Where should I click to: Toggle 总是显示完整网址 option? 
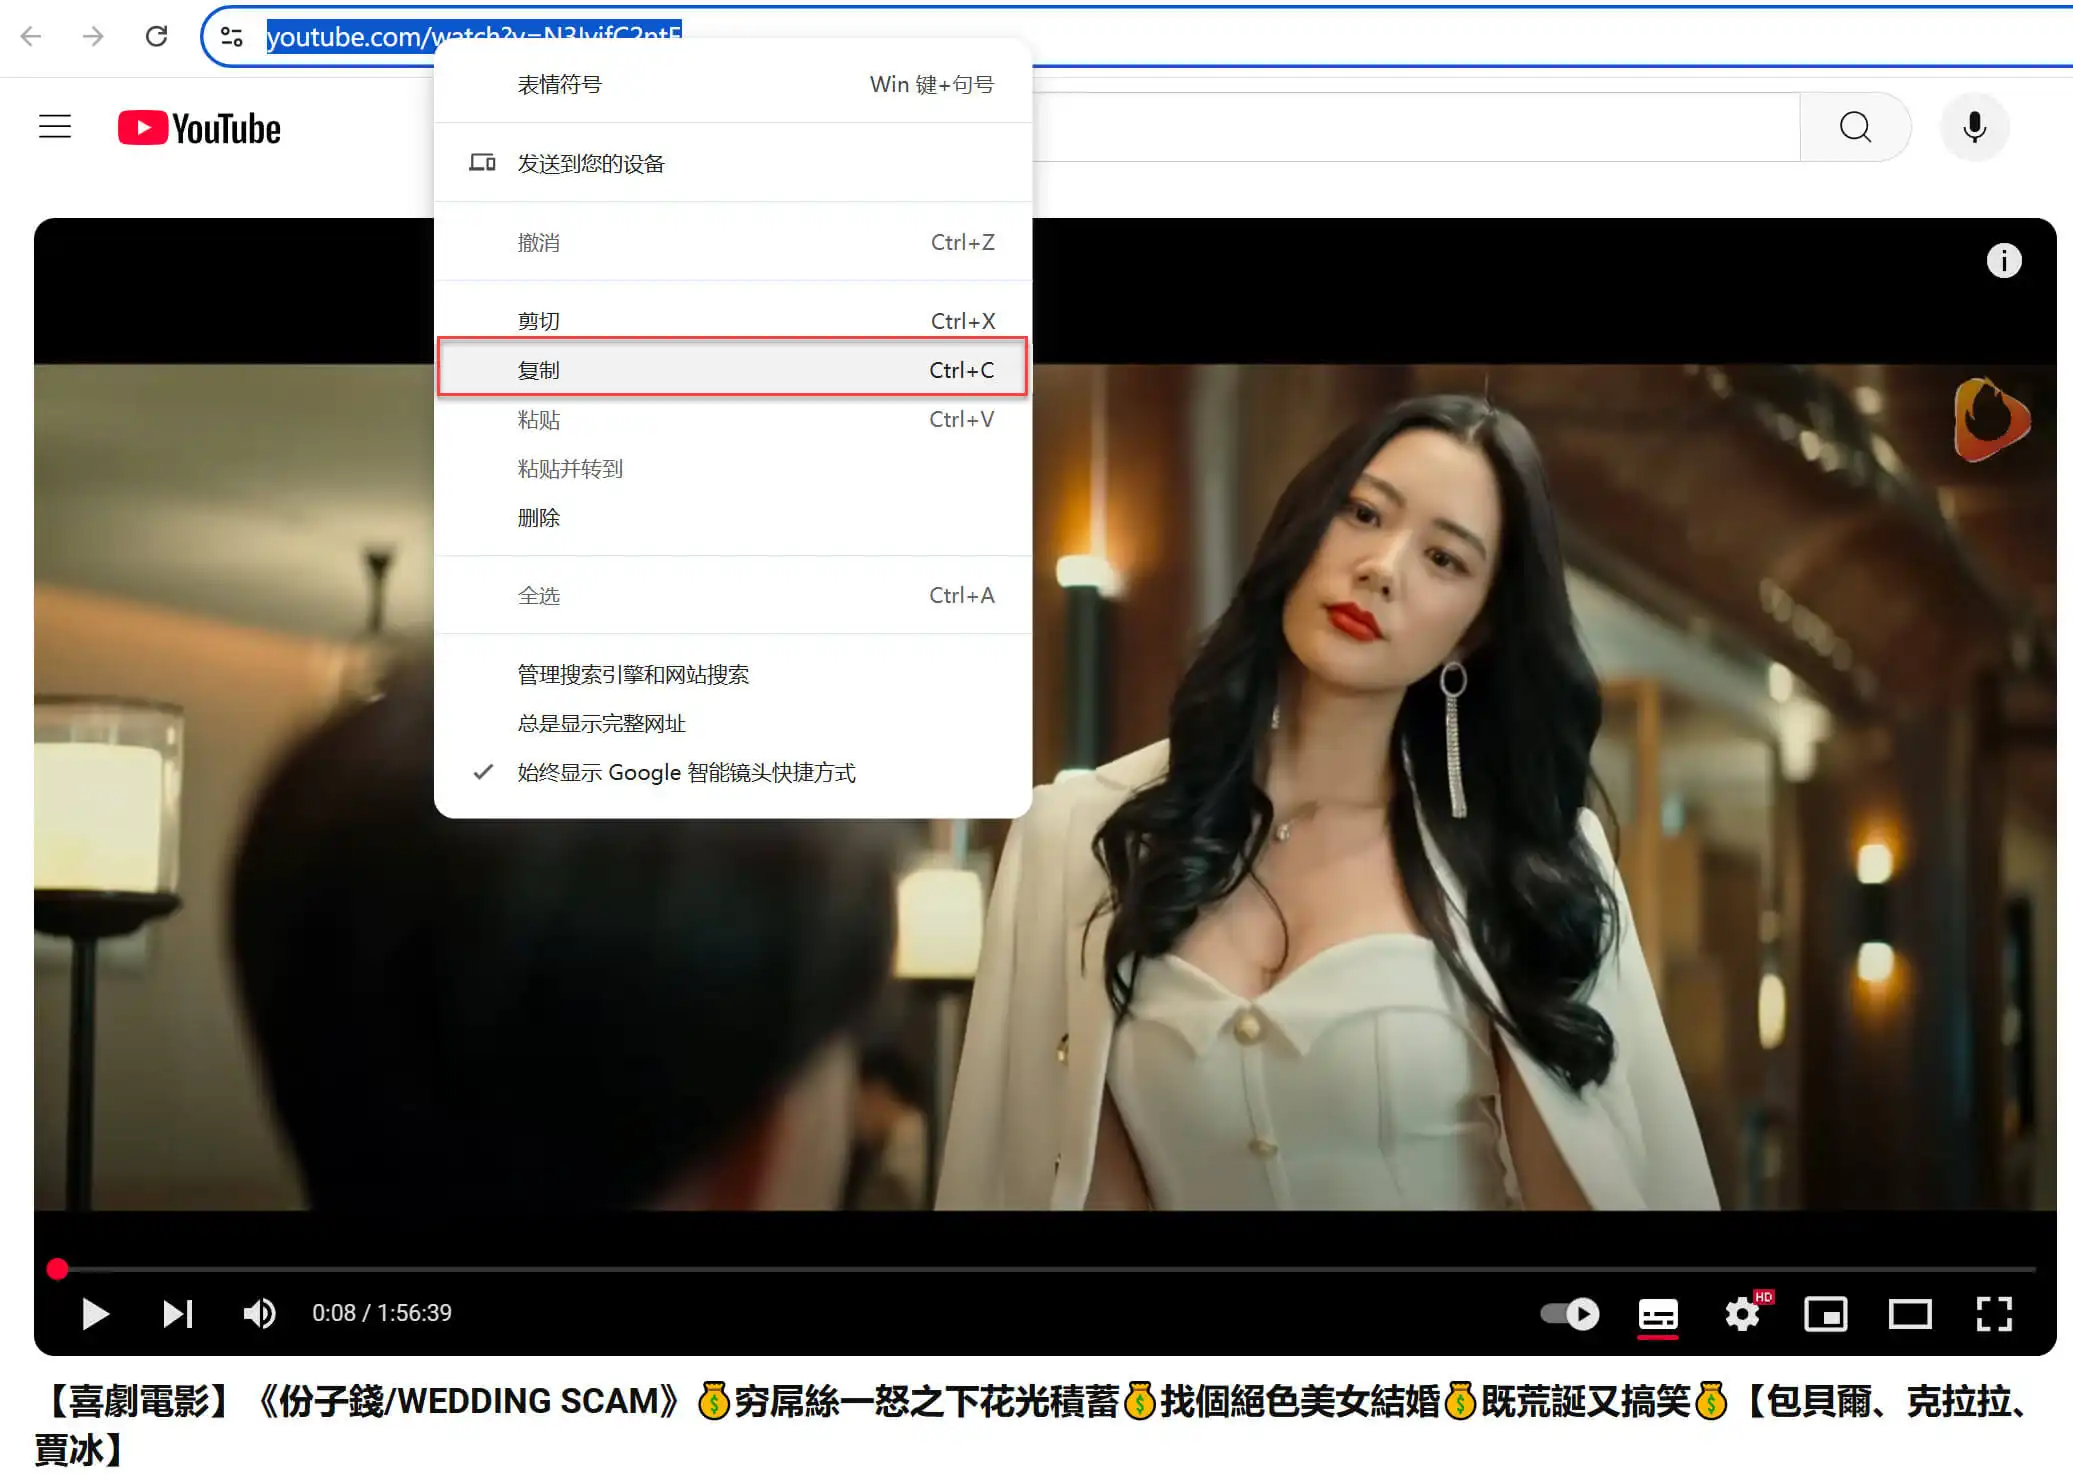[x=733, y=723]
